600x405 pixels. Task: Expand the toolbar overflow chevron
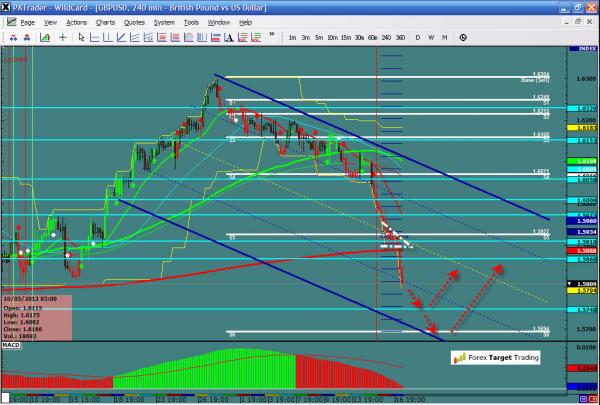click(x=272, y=34)
